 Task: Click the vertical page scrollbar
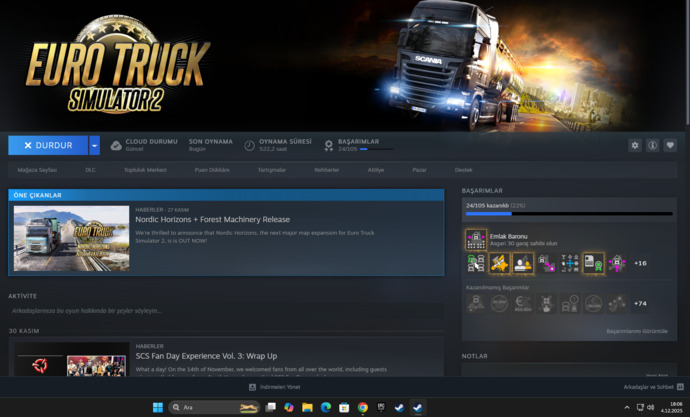pyautogui.click(x=687, y=62)
